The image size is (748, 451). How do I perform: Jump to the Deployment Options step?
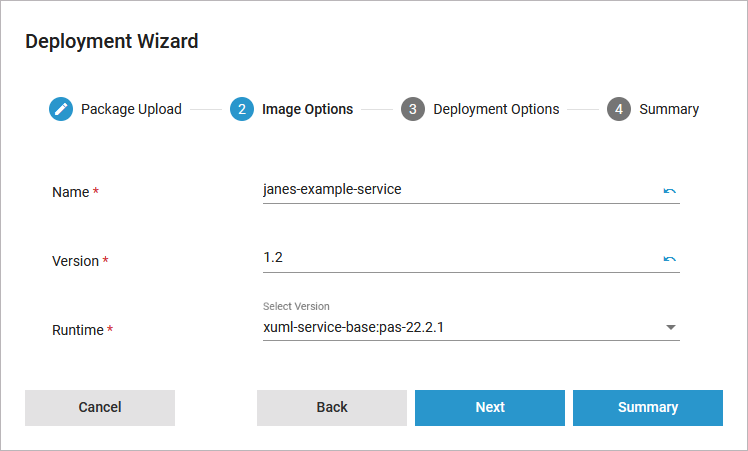(496, 109)
